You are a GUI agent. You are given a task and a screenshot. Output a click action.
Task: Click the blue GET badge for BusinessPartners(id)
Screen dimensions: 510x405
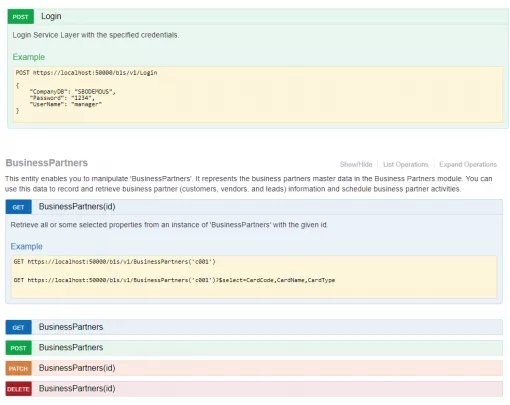[x=18, y=207]
